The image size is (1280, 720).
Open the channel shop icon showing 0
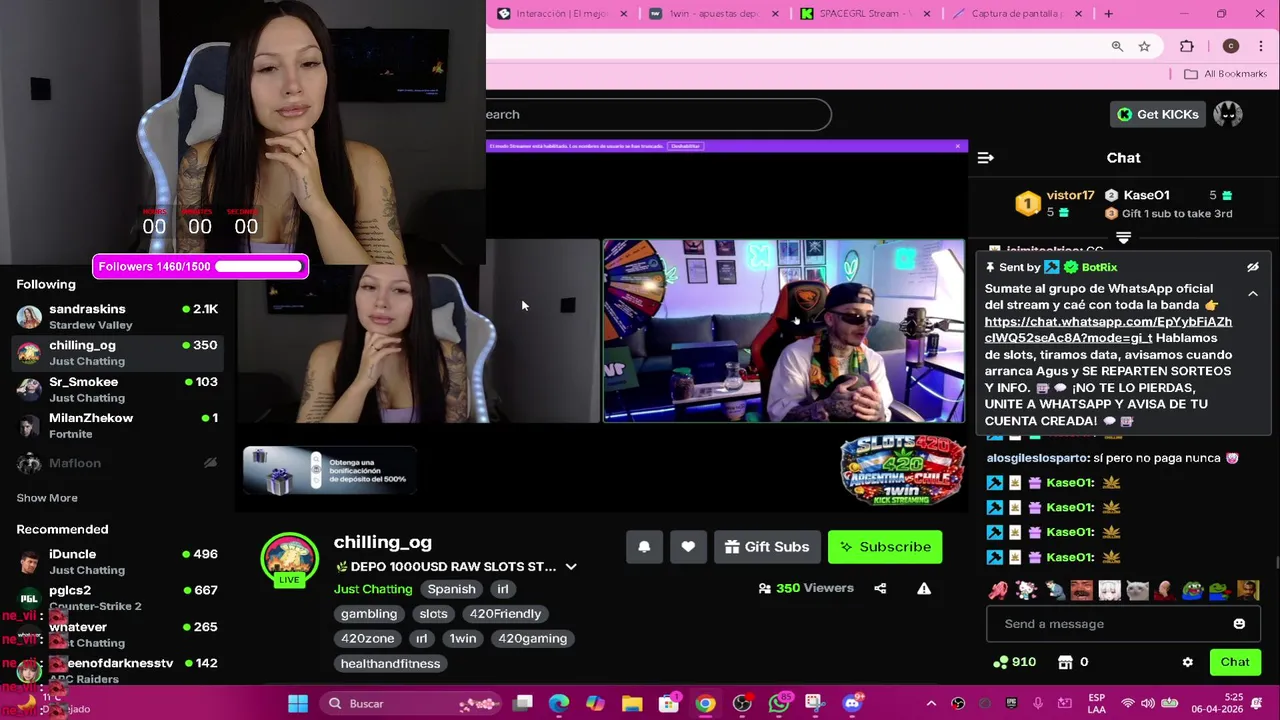[1072, 662]
